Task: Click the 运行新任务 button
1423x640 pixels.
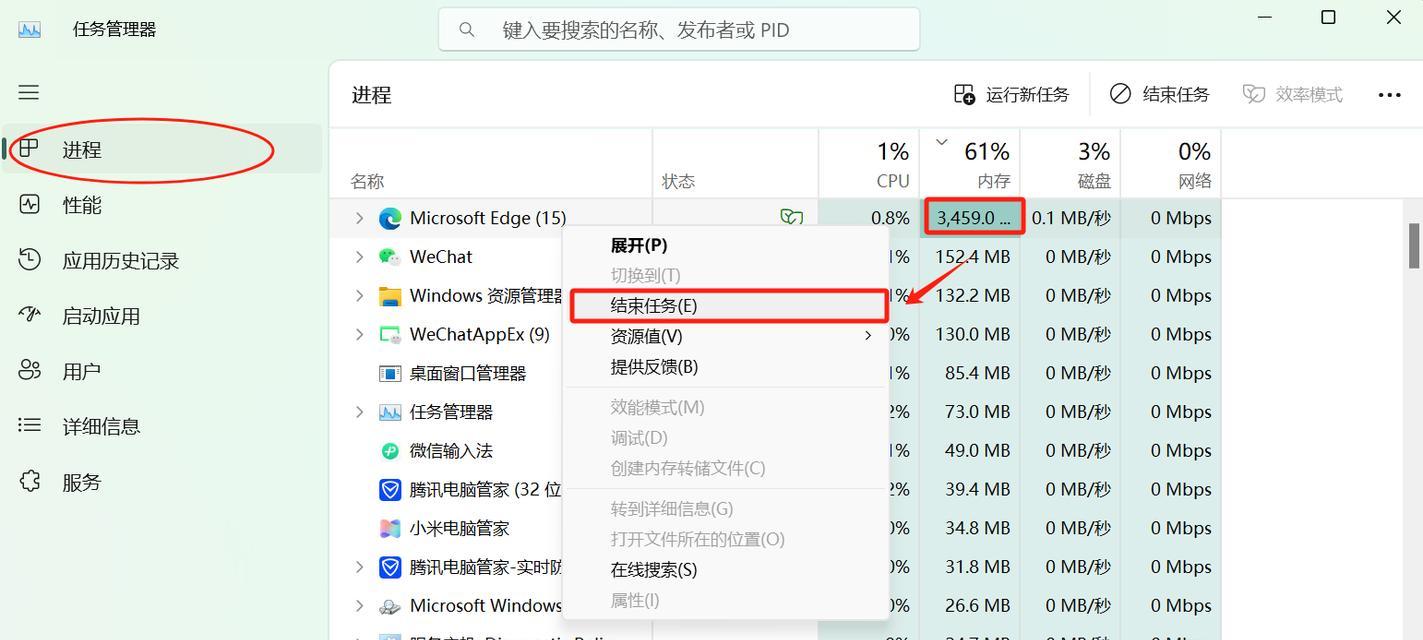Action: (1011, 94)
